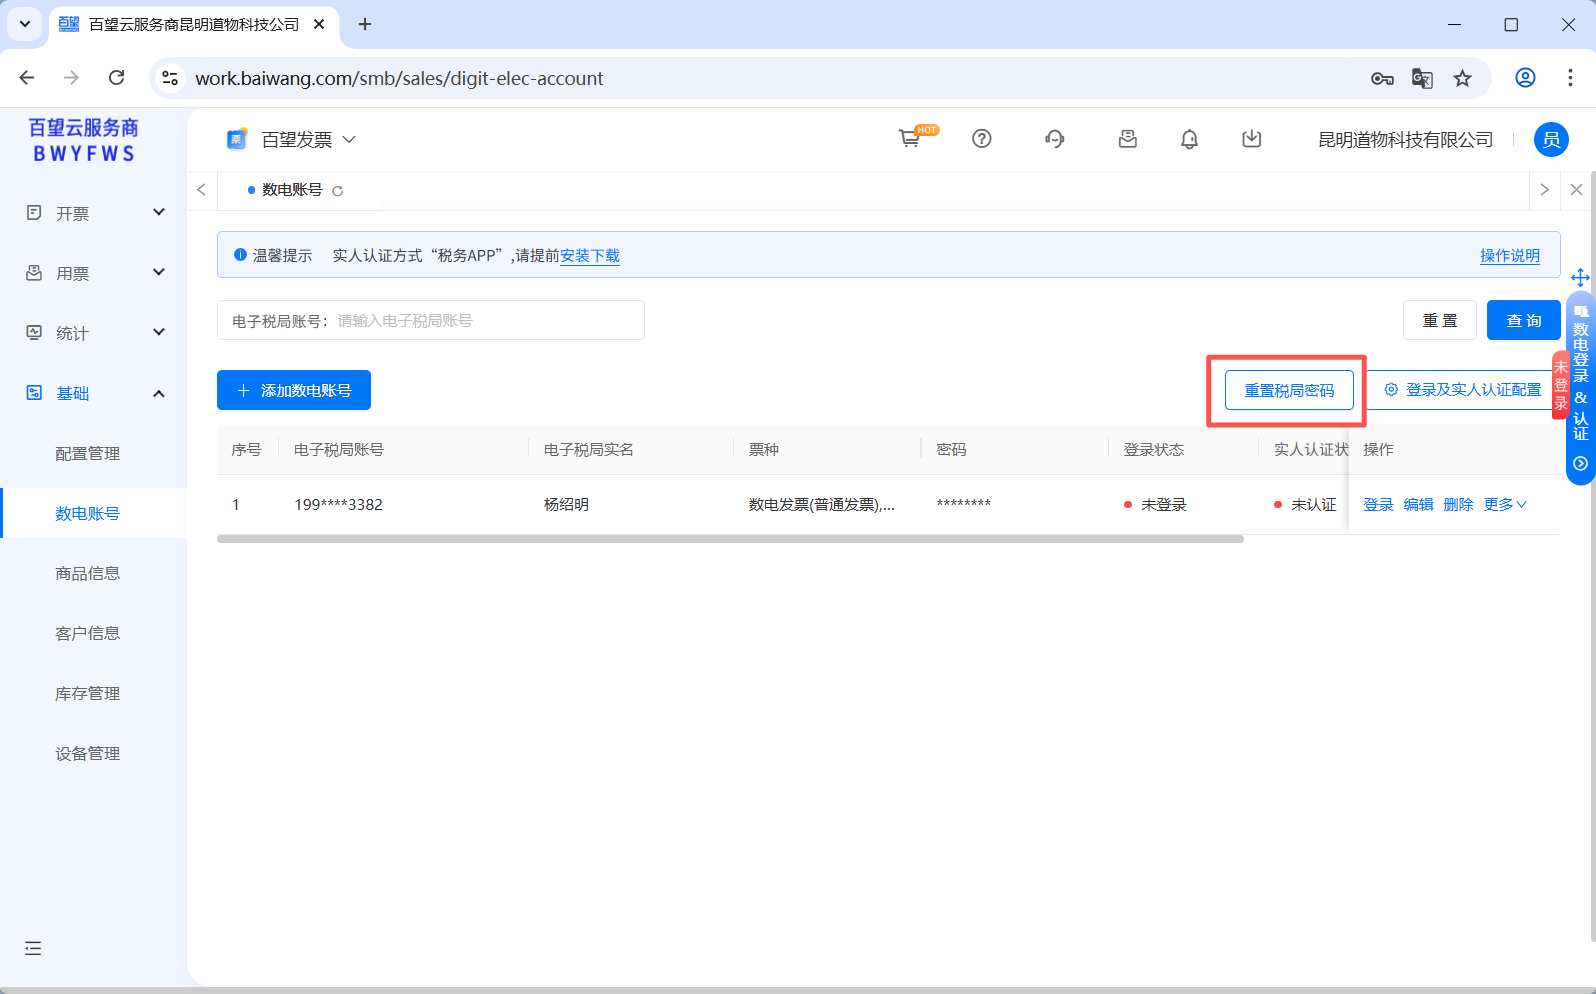Close tabs with the X icon

pos(1577,190)
